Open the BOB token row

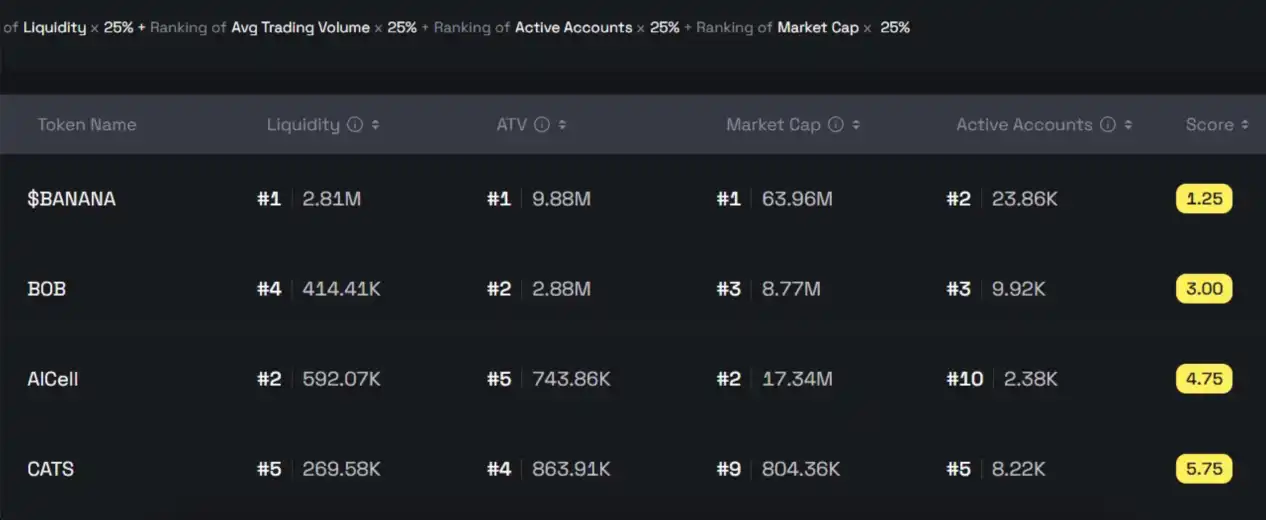point(46,289)
